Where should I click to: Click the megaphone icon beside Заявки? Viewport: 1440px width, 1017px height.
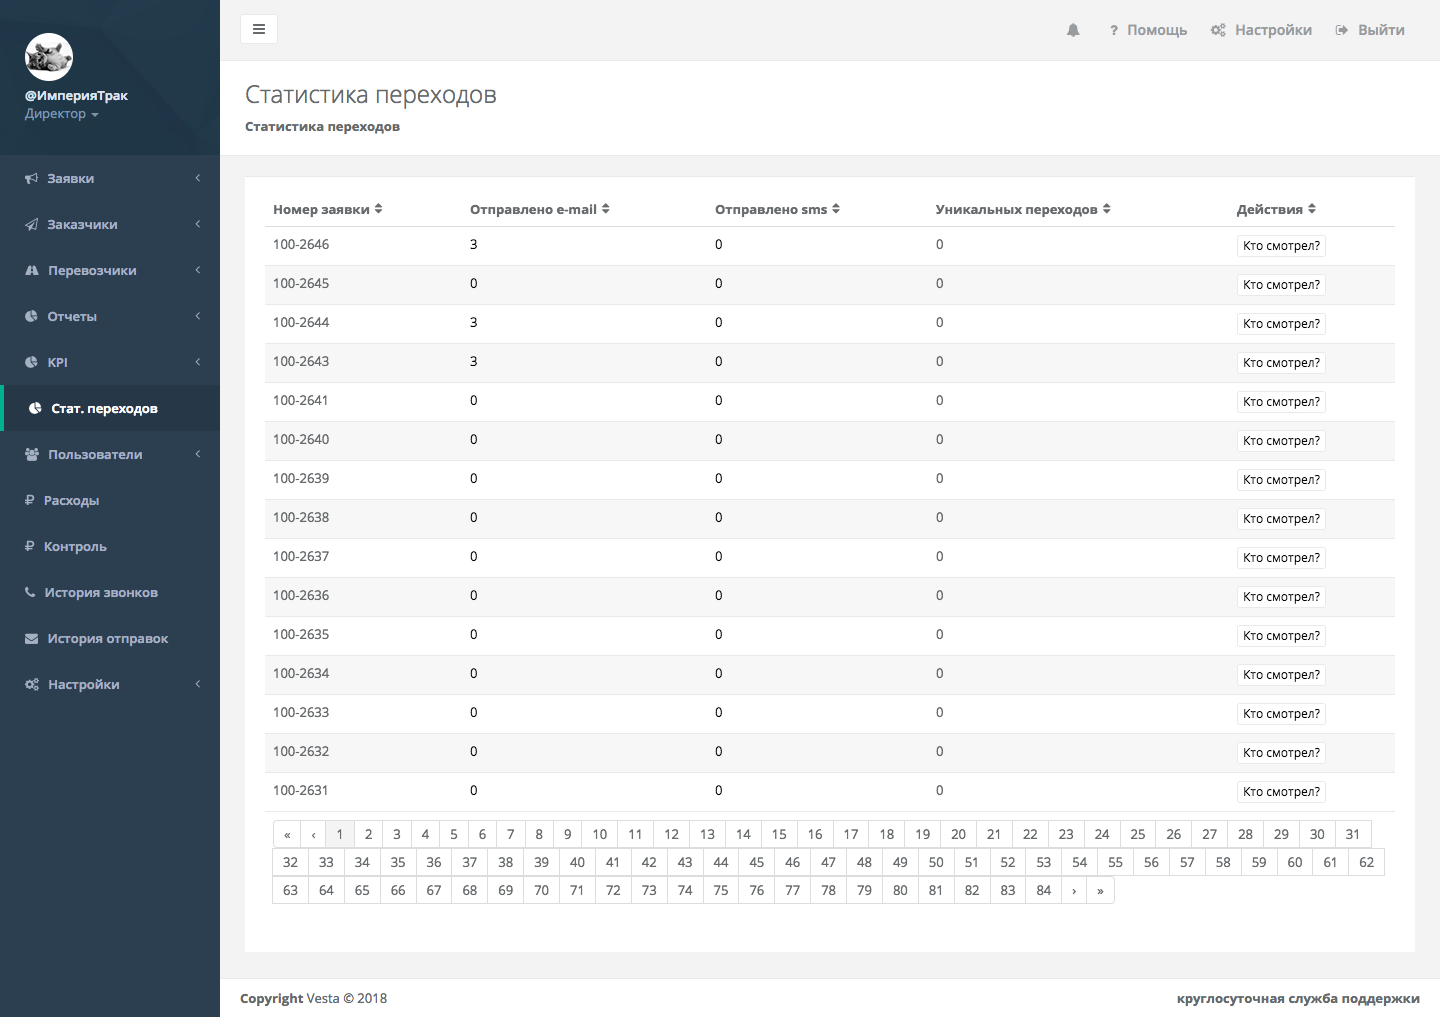(x=32, y=179)
